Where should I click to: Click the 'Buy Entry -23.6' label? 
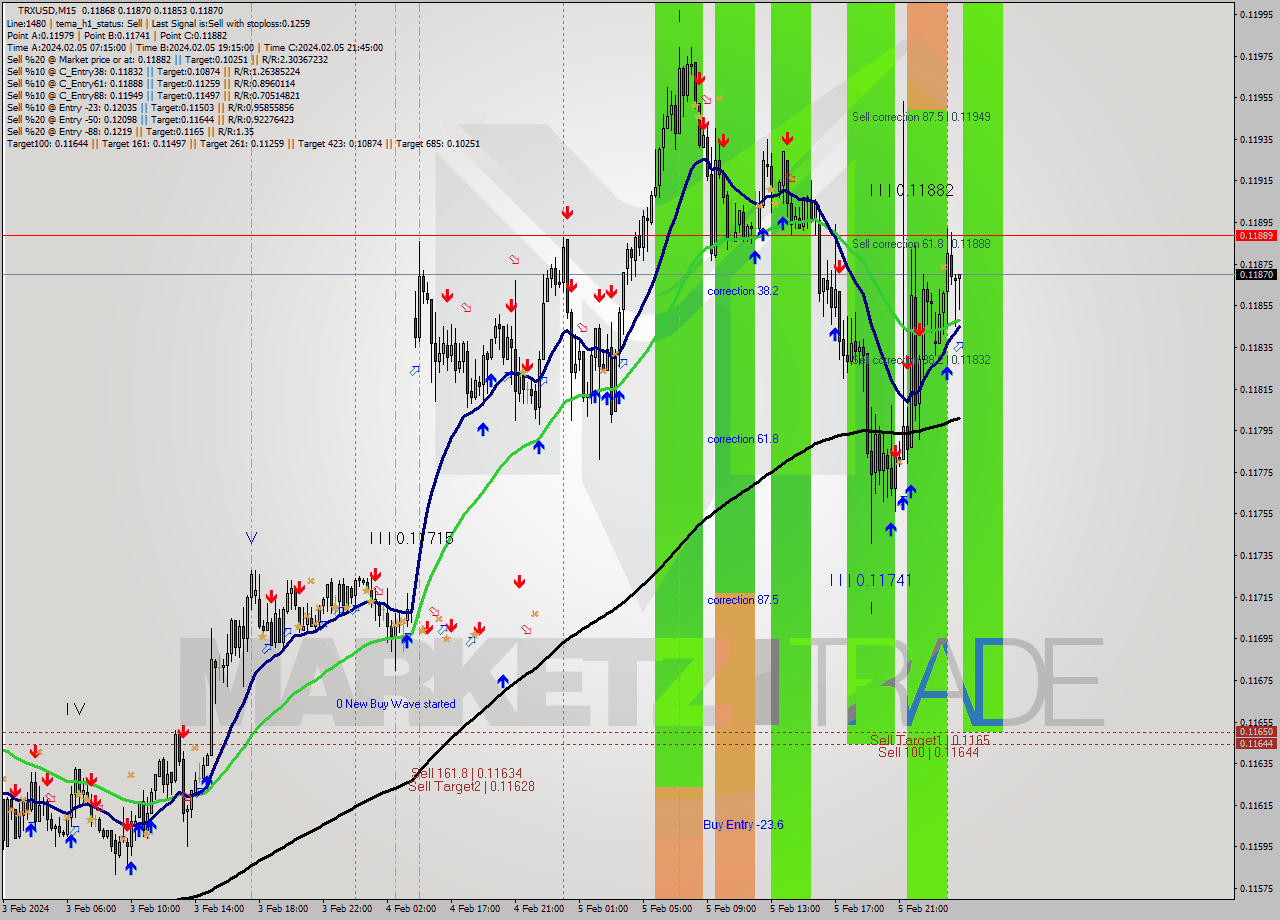[743, 825]
